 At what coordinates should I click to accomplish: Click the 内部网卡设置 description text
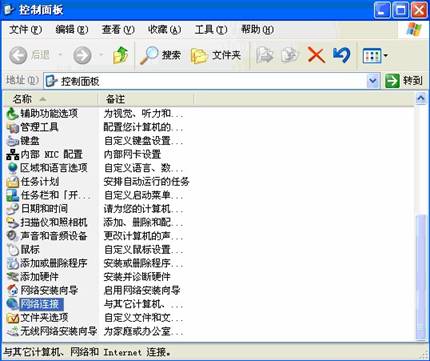click(x=132, y=154)
